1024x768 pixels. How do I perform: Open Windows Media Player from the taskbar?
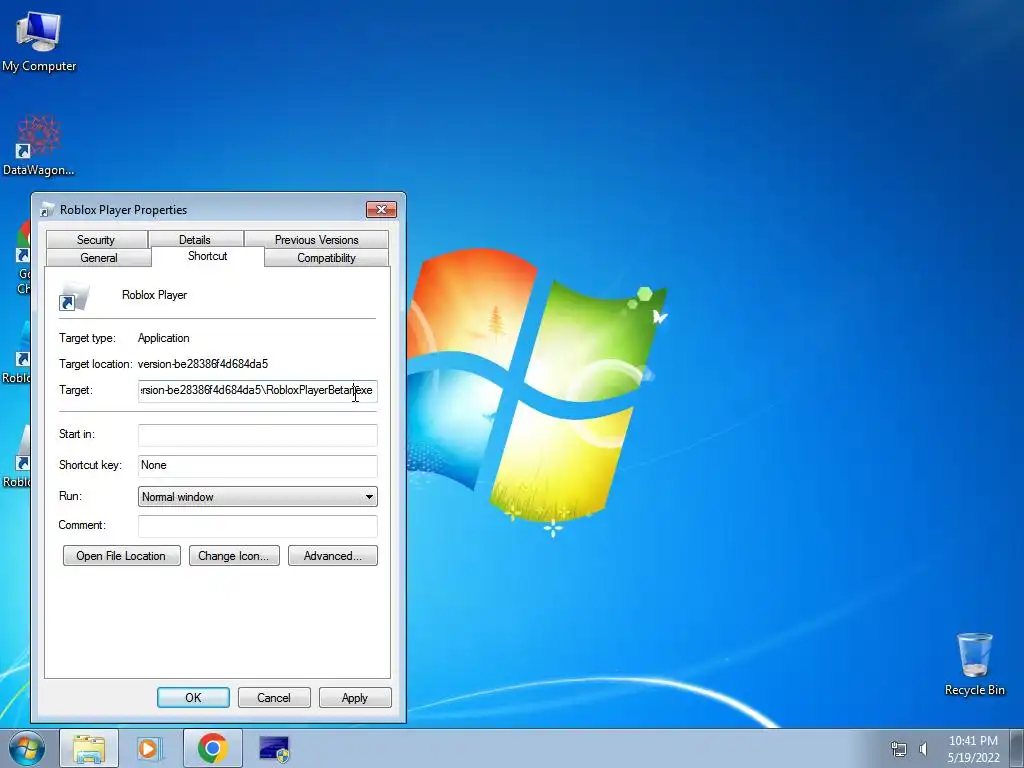(150, 748)
